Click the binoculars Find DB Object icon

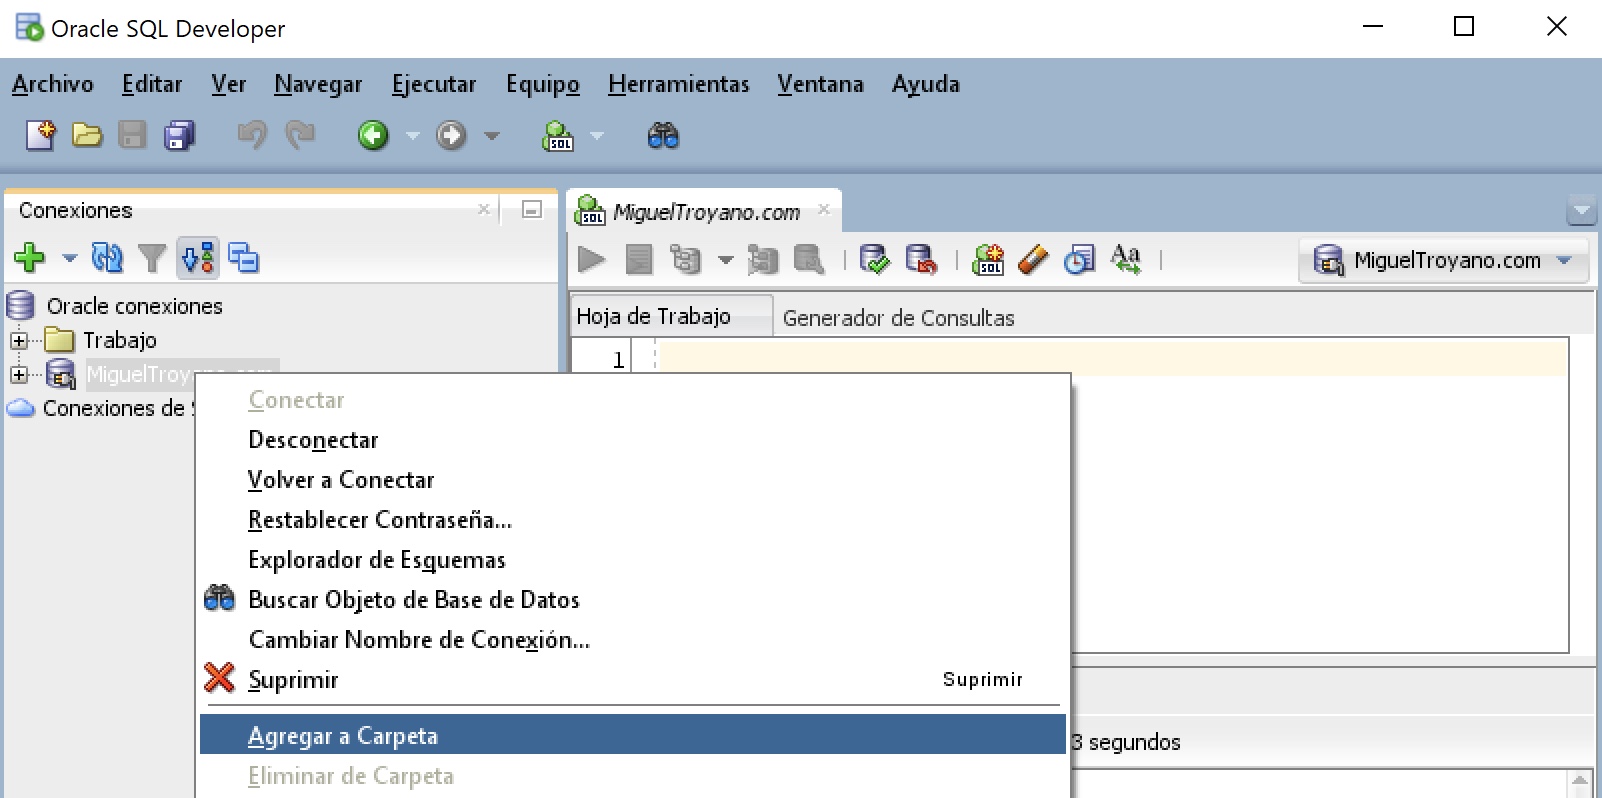tap(663, 135)
